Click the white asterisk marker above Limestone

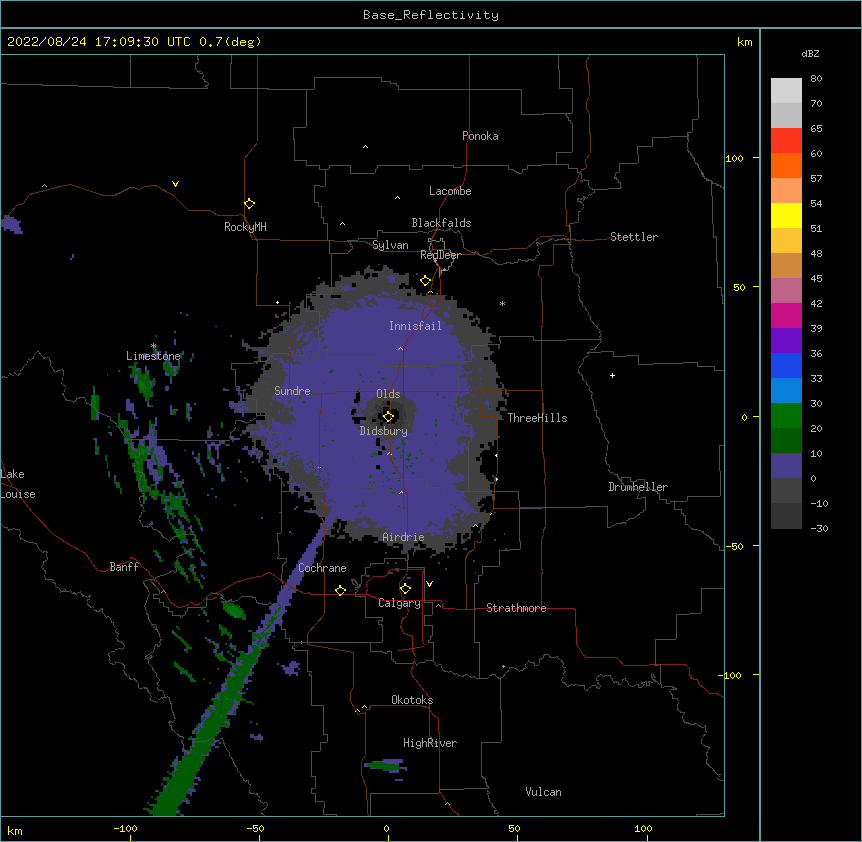click(154, 346)
